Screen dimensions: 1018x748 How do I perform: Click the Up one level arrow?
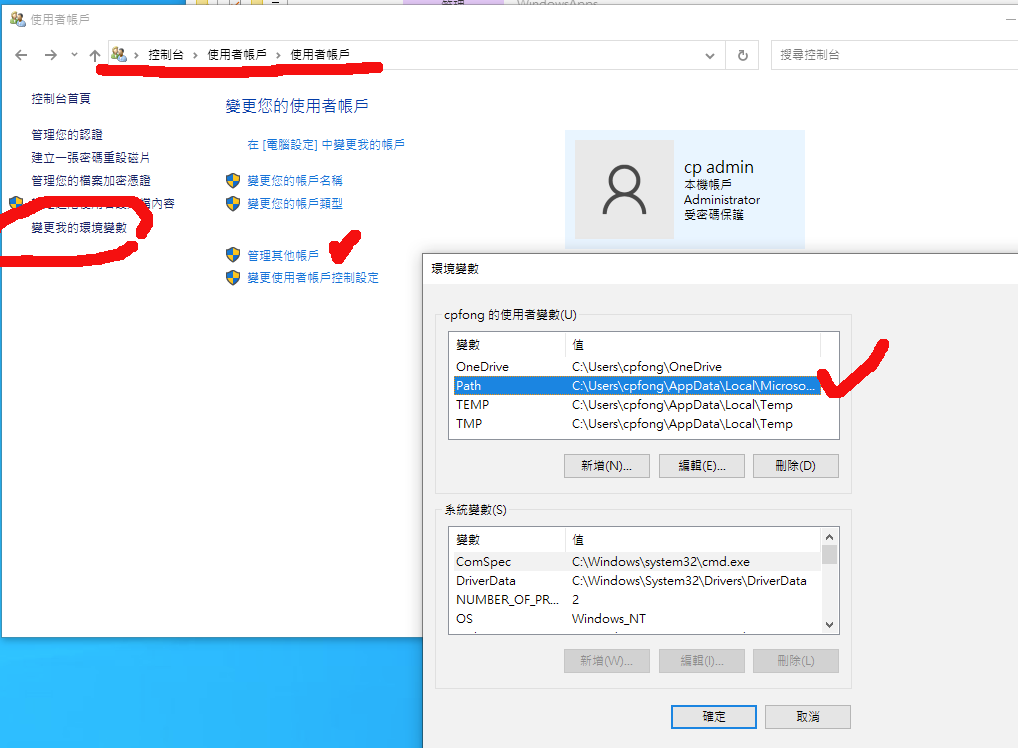click(x=95, y=55)
